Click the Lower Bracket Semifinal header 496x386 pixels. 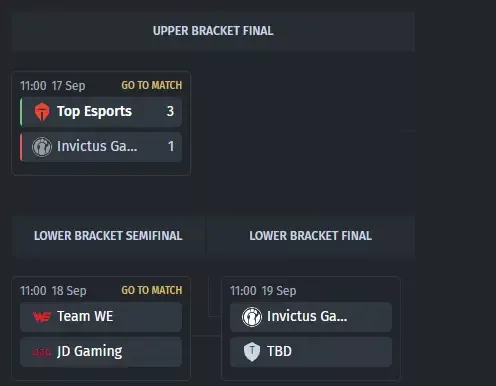click(108, 236)
